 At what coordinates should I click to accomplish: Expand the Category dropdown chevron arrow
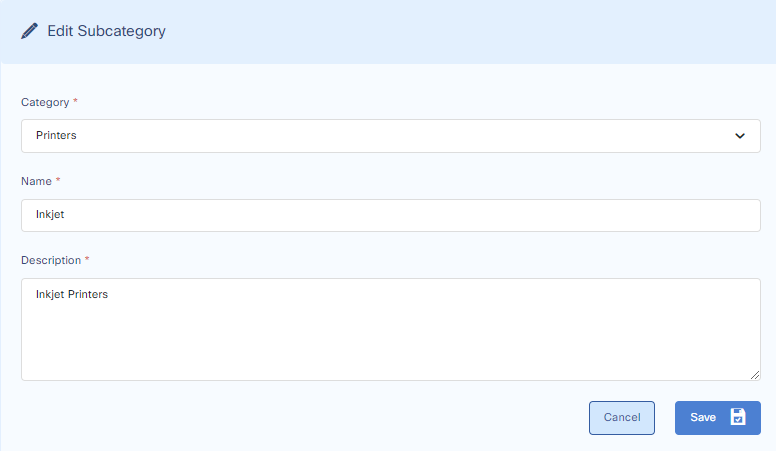[x=740, y=136]
